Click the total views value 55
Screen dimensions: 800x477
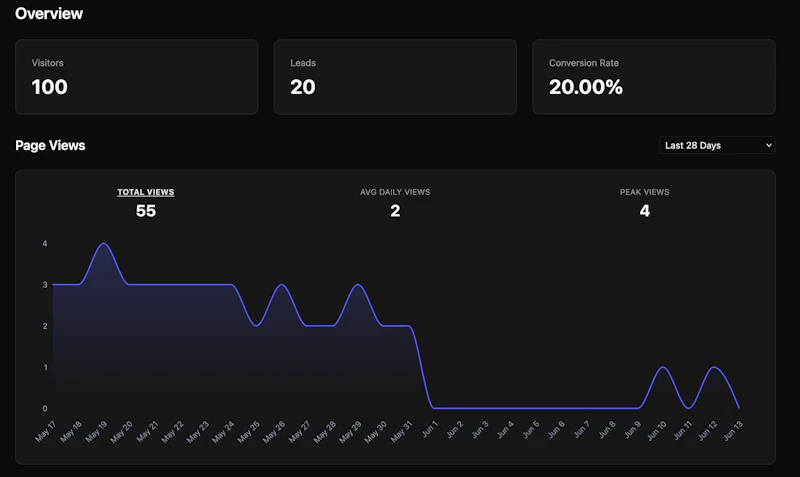[x=145, y=211]
